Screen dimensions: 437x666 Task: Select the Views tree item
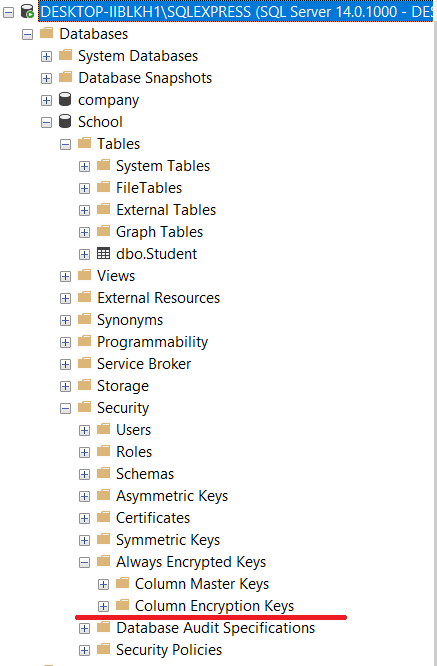[116, 276]
